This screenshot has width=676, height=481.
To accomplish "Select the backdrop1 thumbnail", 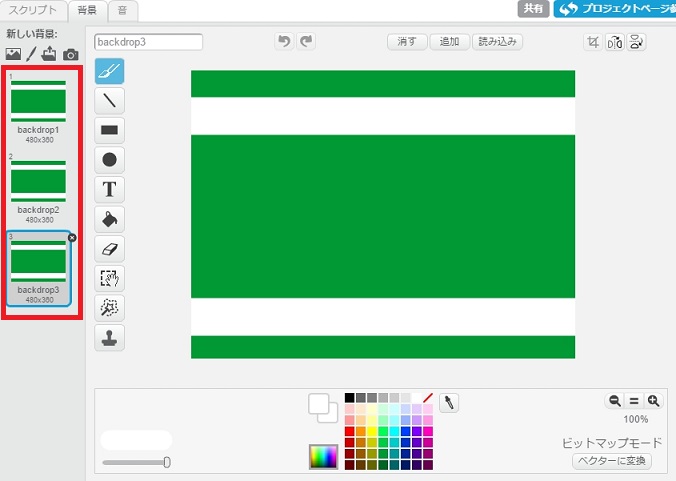I will click(38, 110).
